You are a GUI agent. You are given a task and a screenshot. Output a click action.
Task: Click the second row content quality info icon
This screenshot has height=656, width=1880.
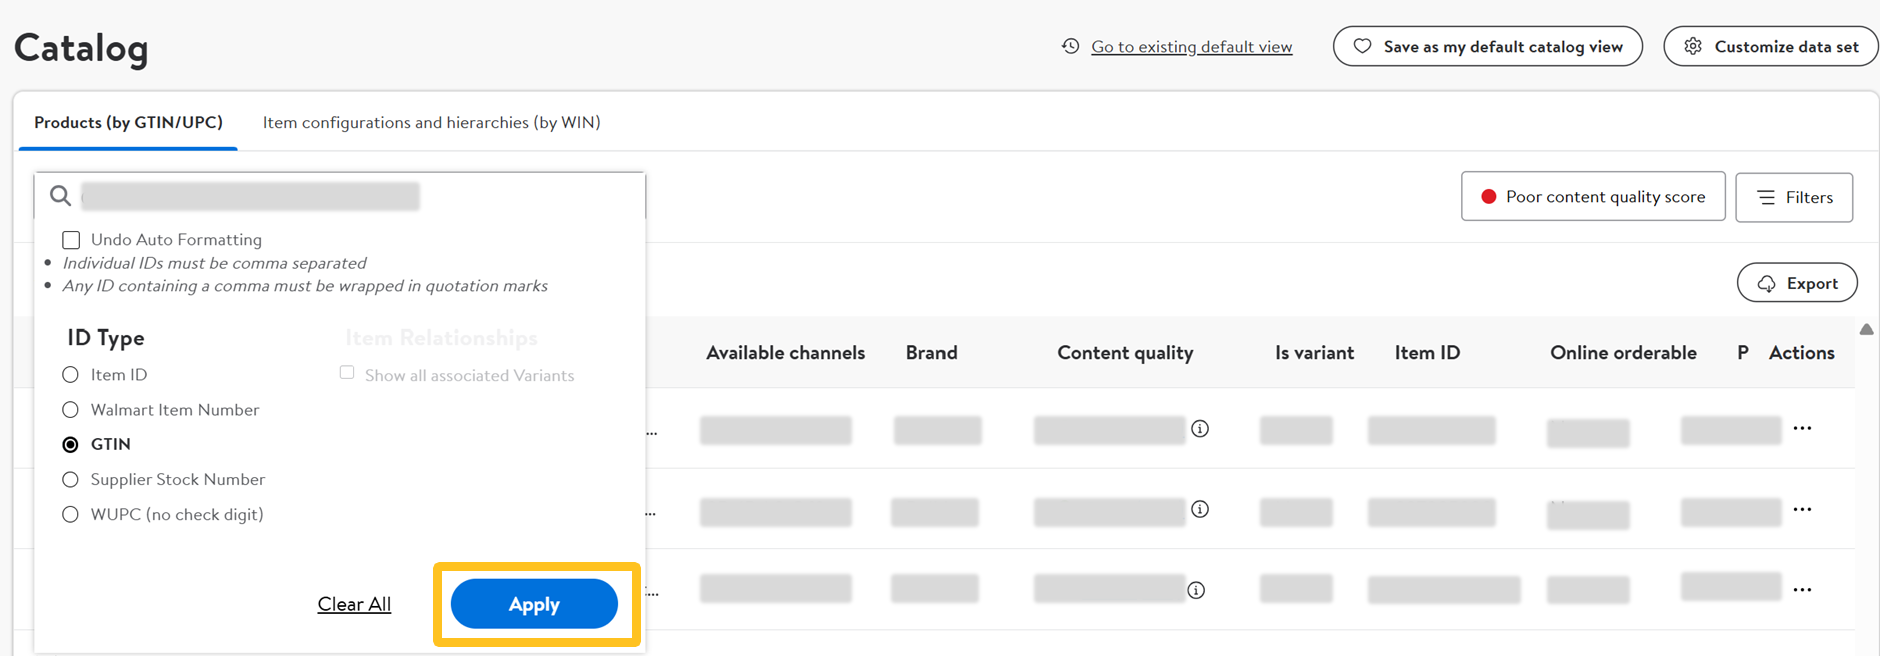1200,509
